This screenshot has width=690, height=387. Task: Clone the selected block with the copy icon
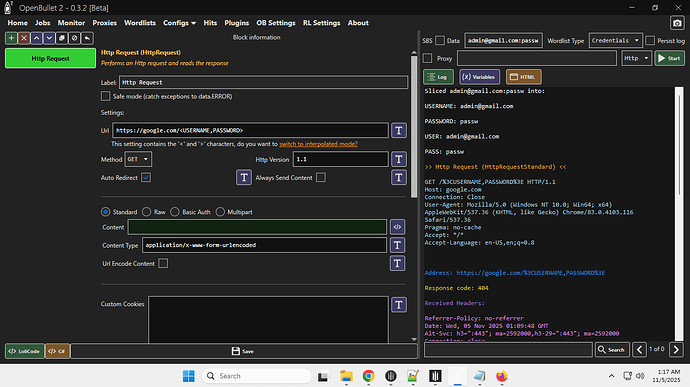pos(62,38)
